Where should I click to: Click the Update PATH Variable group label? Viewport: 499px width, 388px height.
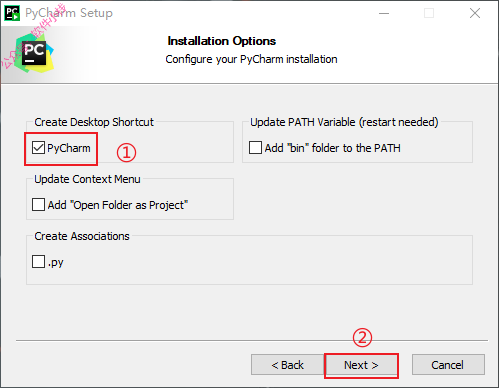coord(344,122)
